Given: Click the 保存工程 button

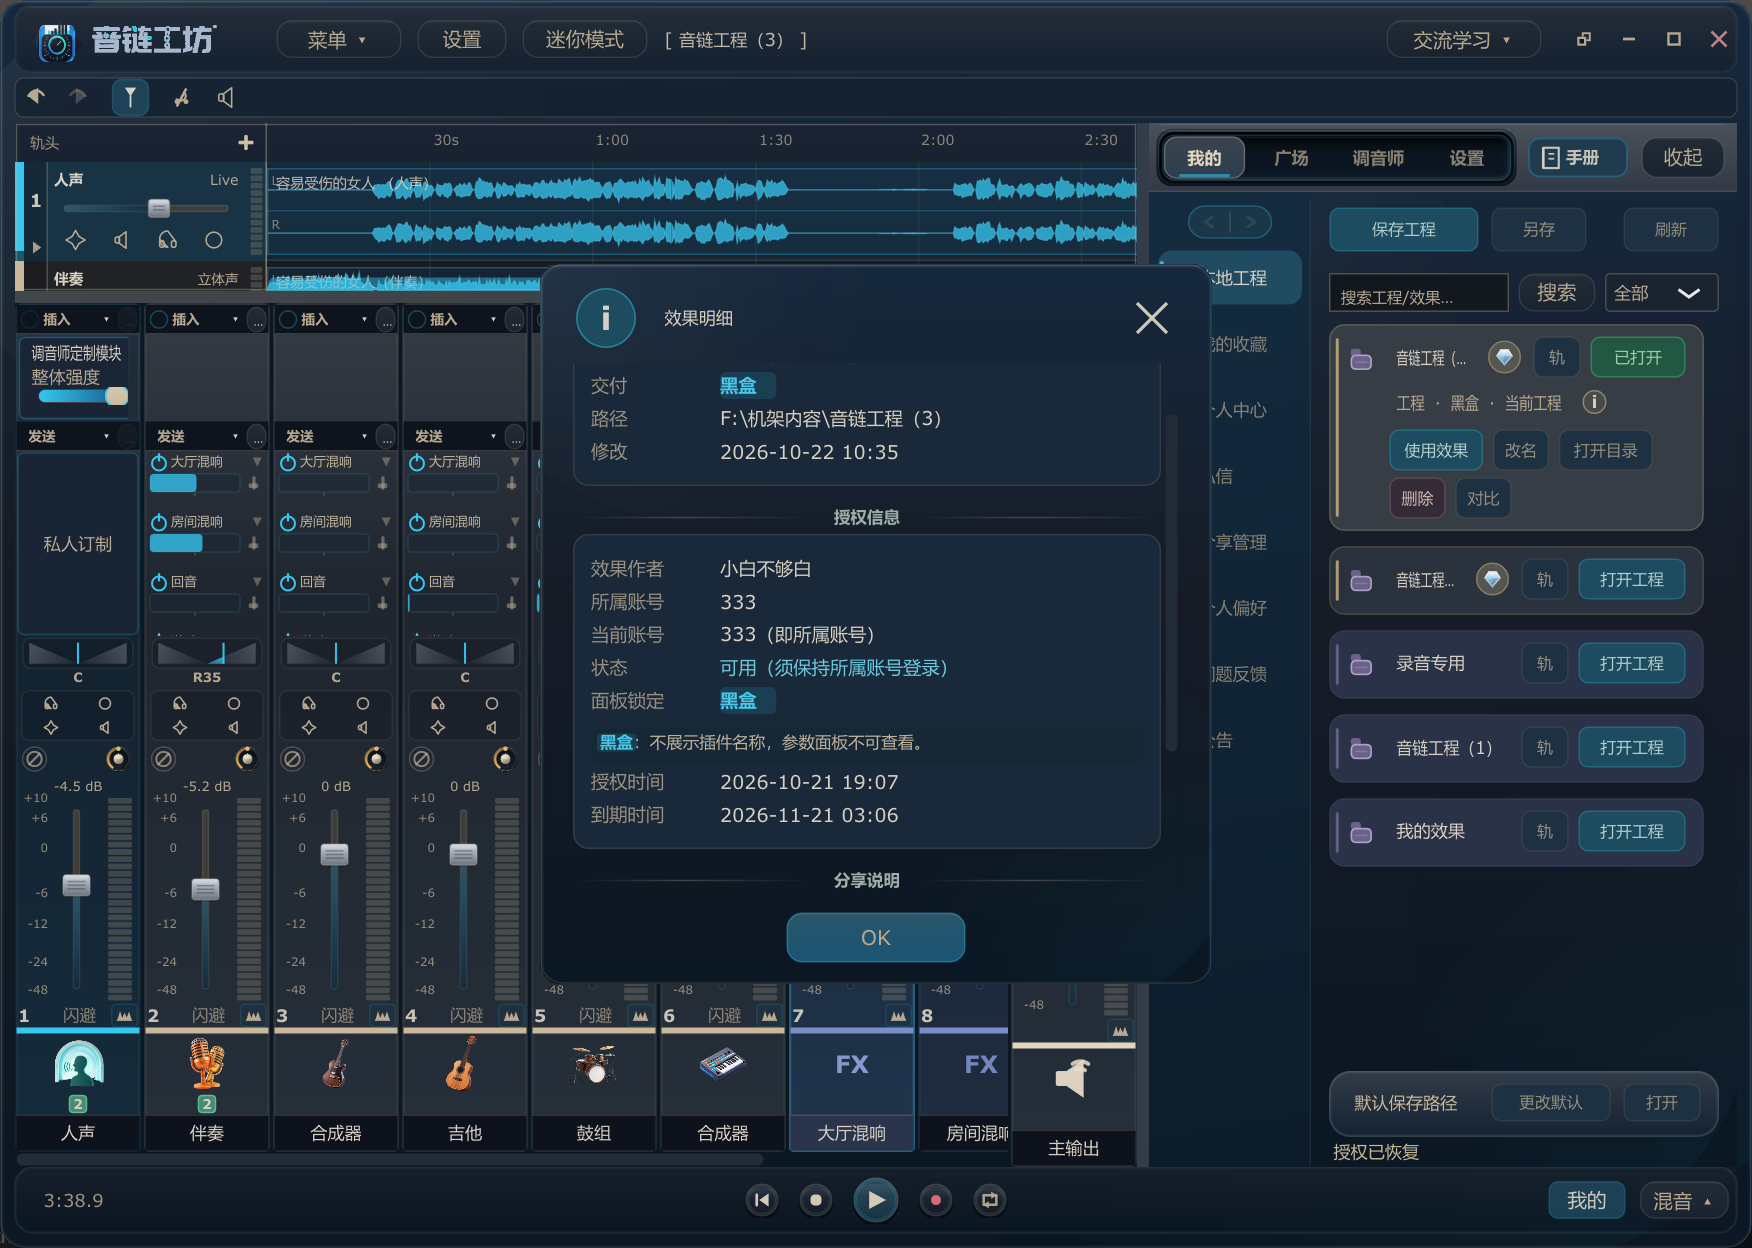Looking at the screenshot, I should pyautogui.click(x=1403, y=229).
